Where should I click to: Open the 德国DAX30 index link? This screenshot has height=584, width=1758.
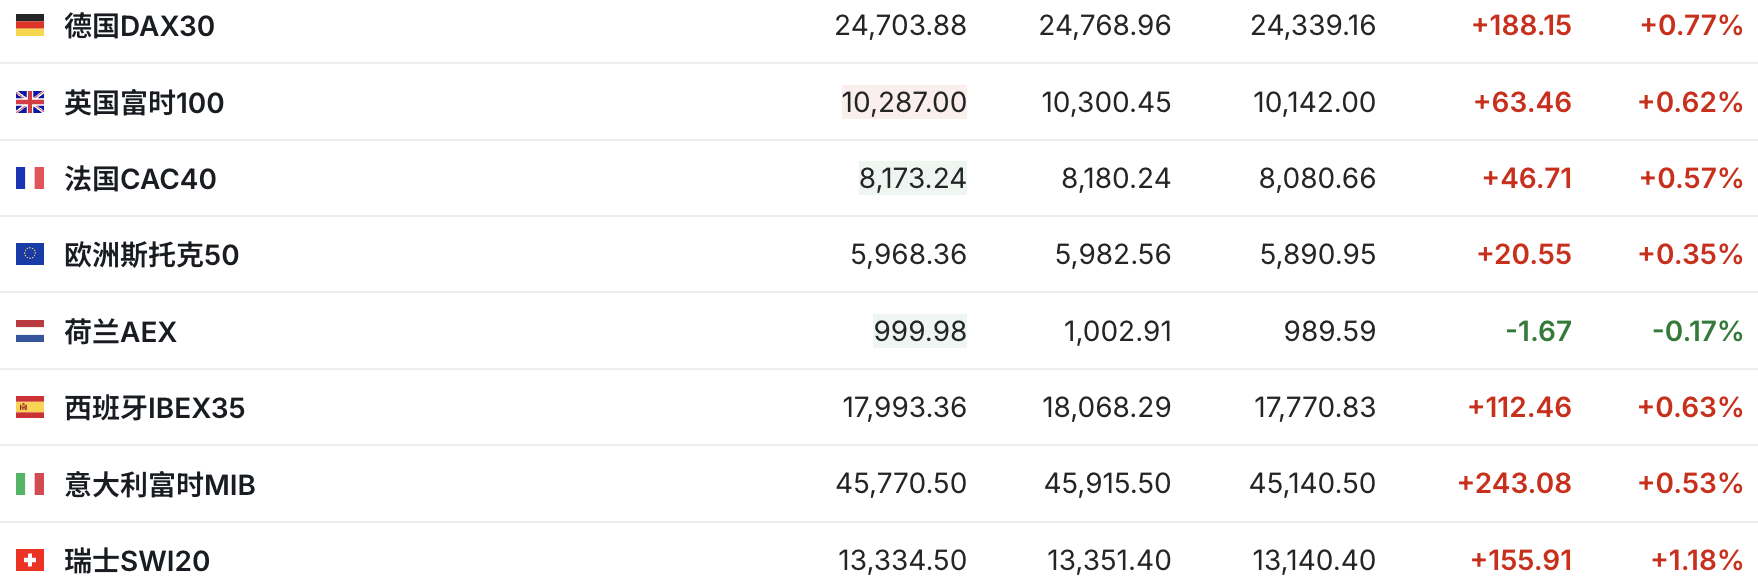click(139, 26)
